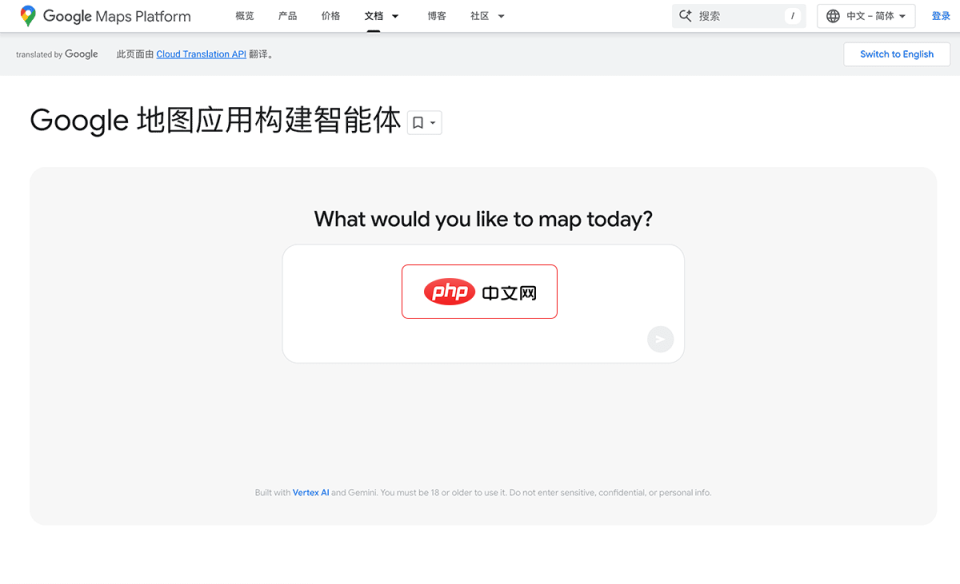This screenshot has height=584, width=960.
Task: Open the 概览 nav item
Action: coord(244,16)
